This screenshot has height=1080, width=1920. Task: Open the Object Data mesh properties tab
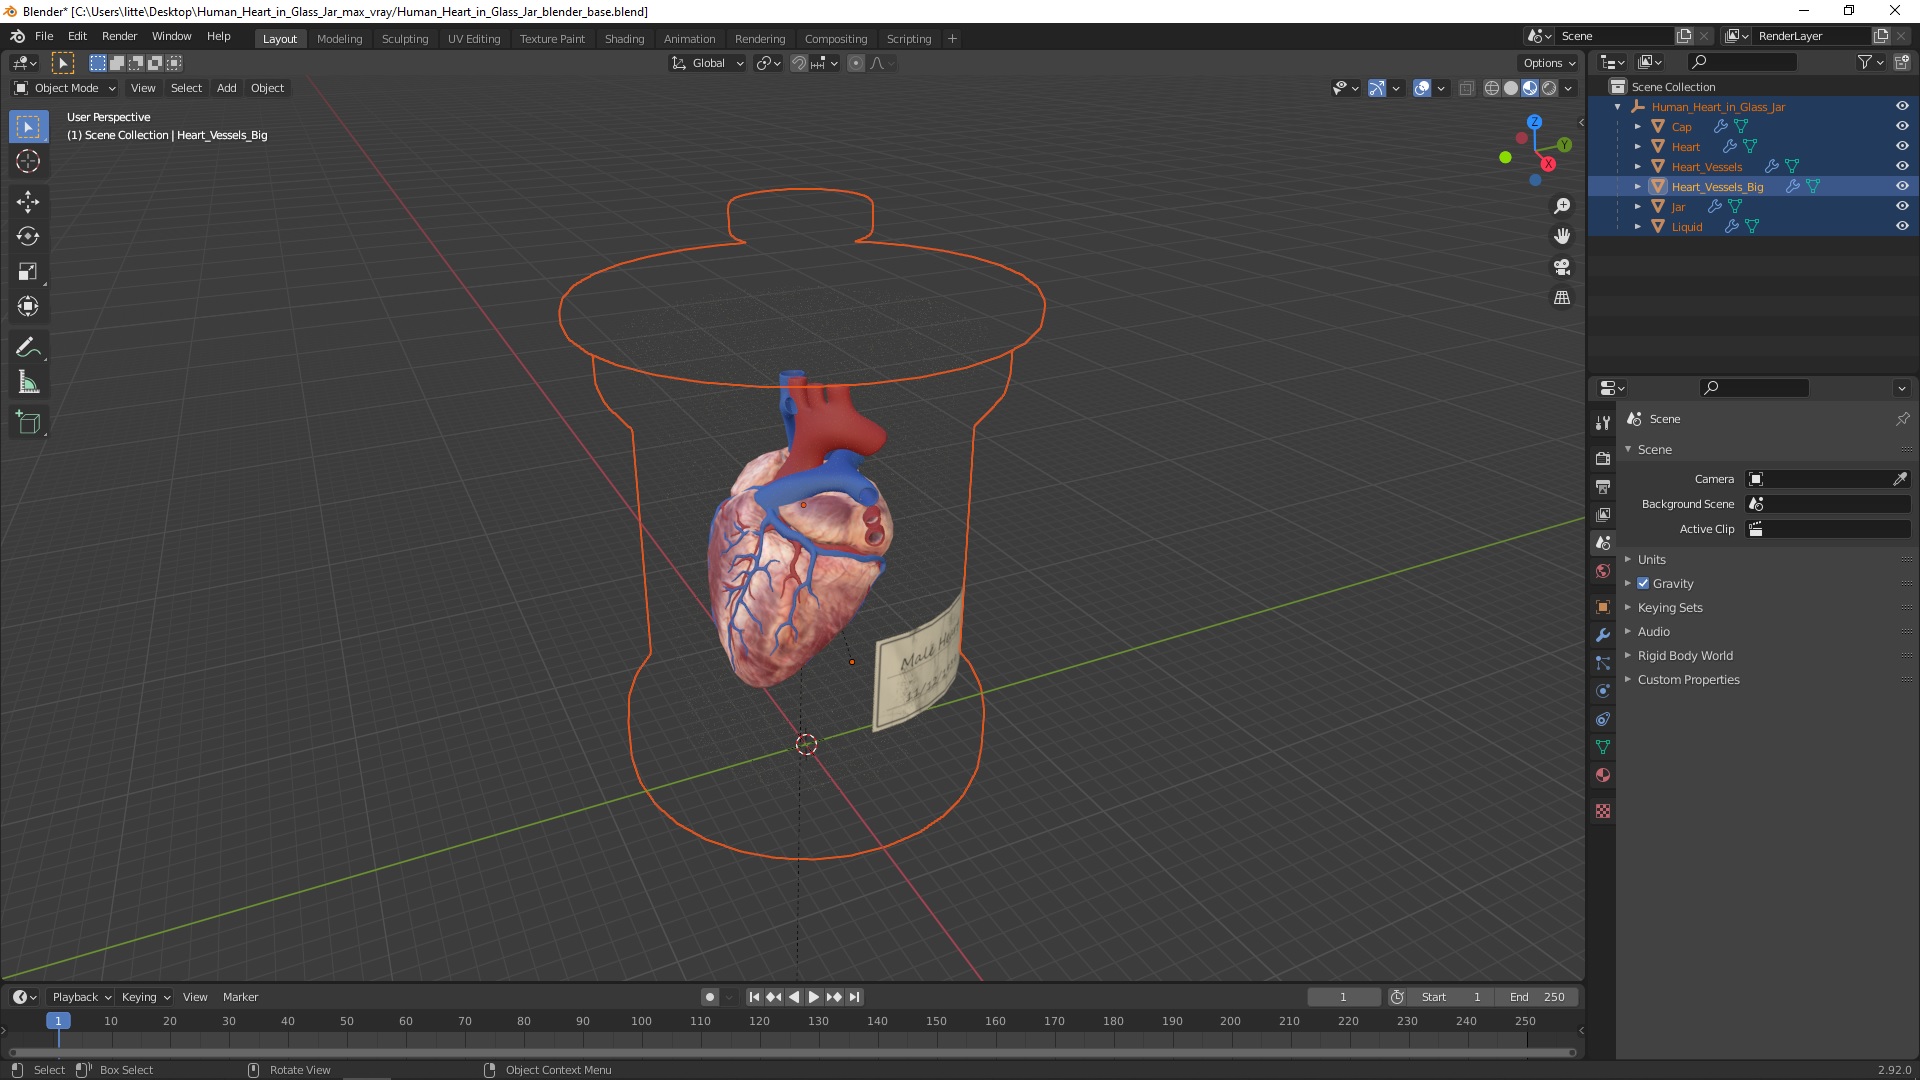[1603, 747]
